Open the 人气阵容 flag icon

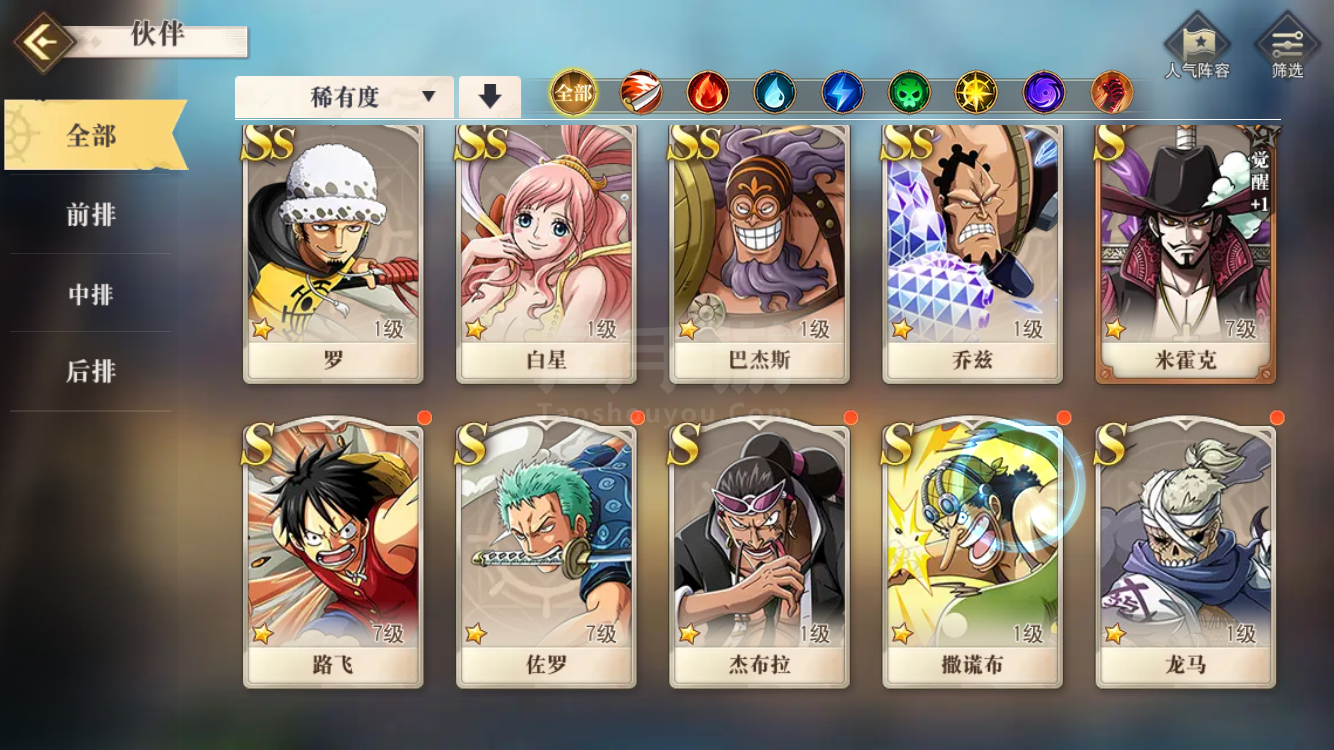[x=1198, y=47]
